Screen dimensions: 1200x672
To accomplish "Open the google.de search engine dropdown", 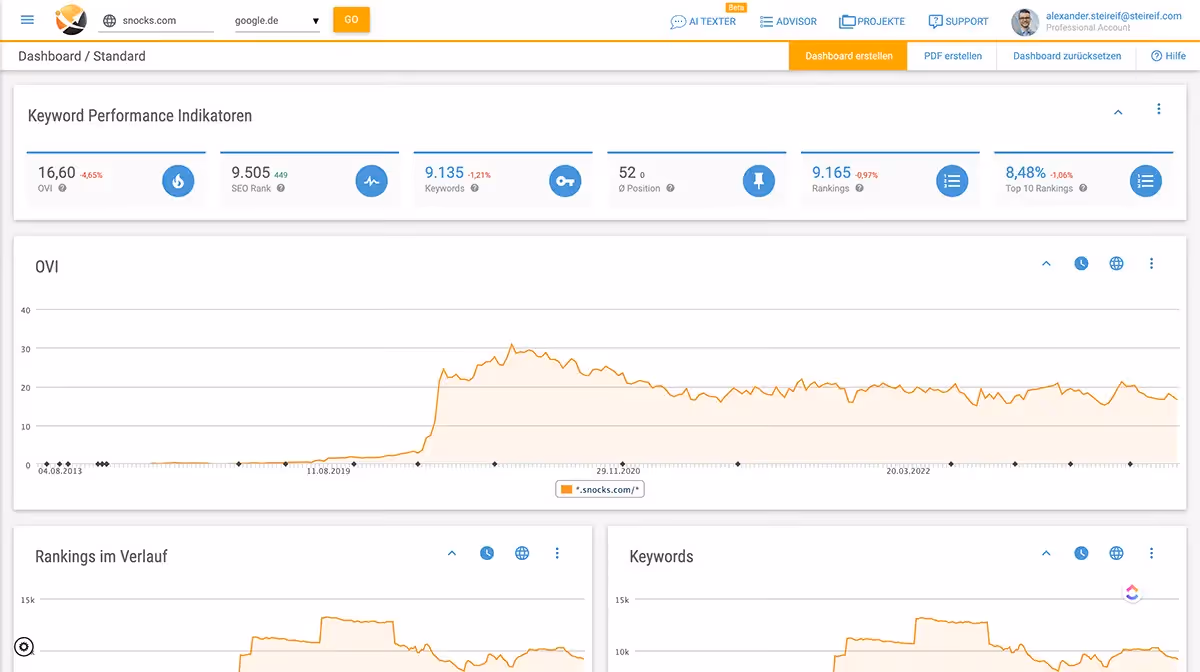I will (277, 21).
